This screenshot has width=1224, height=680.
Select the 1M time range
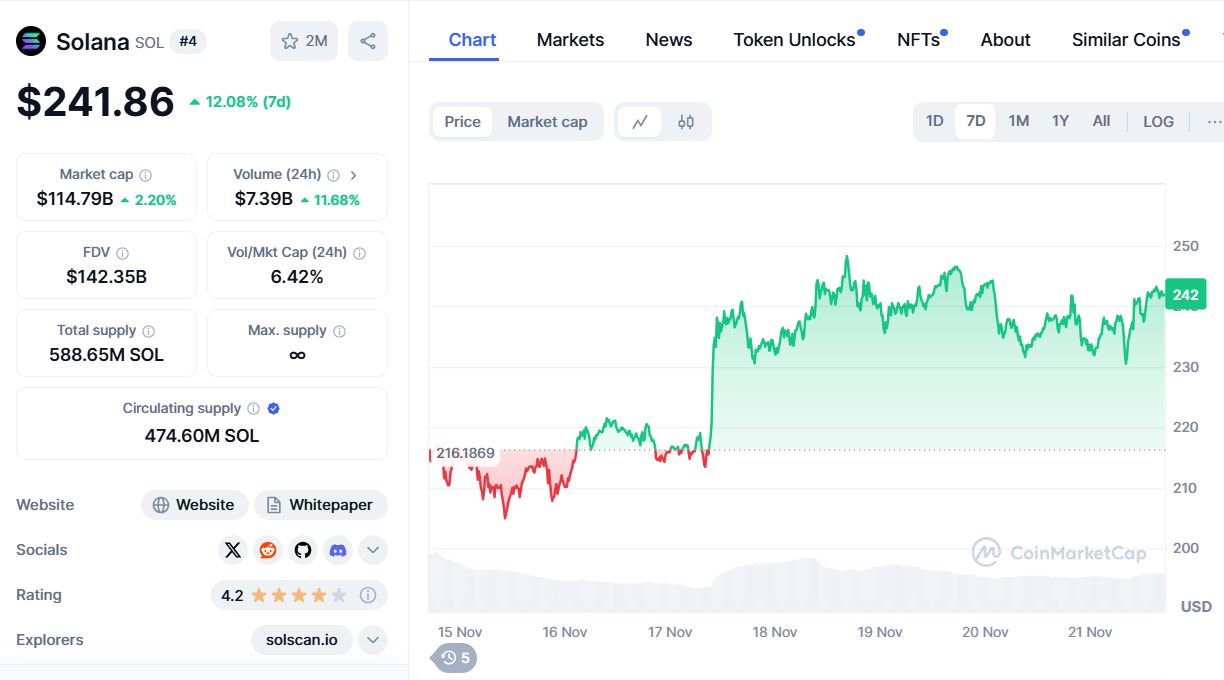point(1018,121)
